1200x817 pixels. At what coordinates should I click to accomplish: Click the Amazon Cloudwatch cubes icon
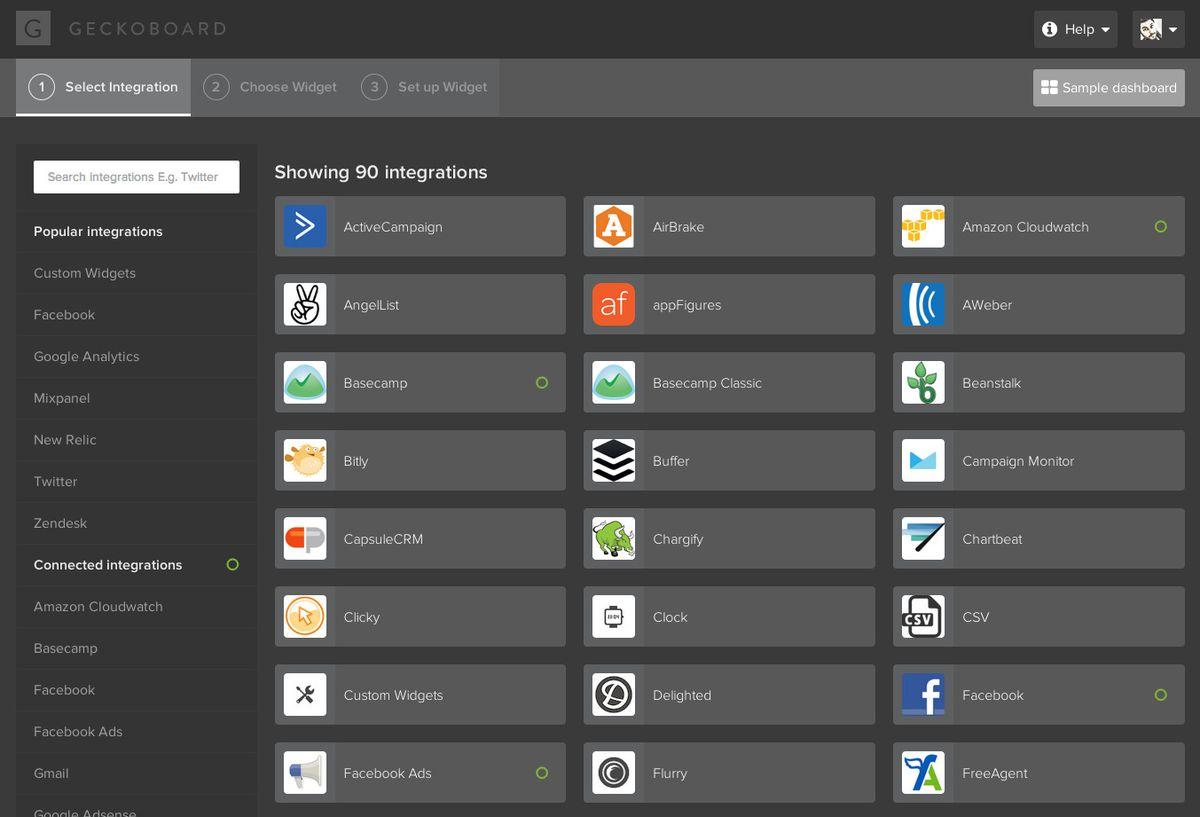tap(923, 227)
